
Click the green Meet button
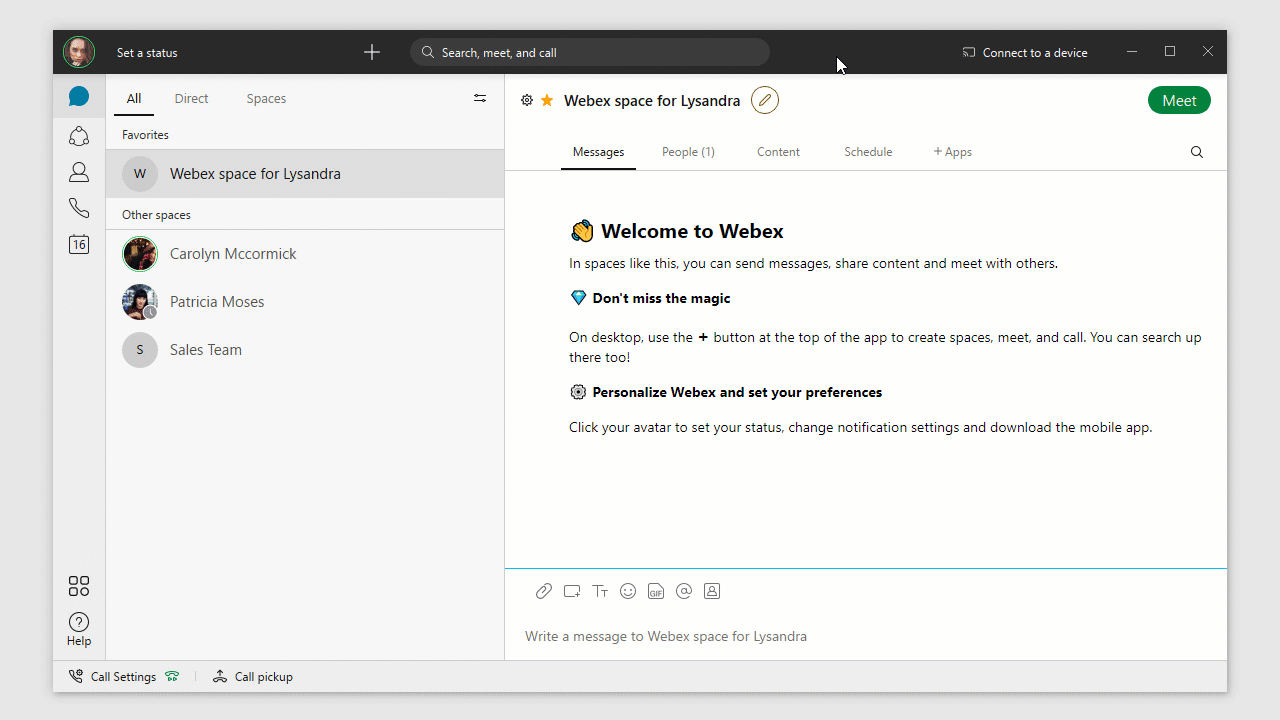click(x=1179, y=100)
